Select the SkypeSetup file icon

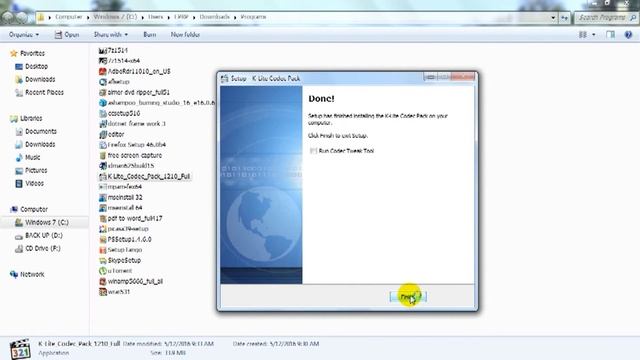click(x=103, y=260)
